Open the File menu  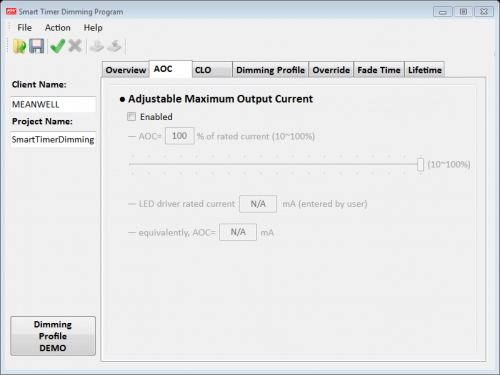[x=25, y=28]
